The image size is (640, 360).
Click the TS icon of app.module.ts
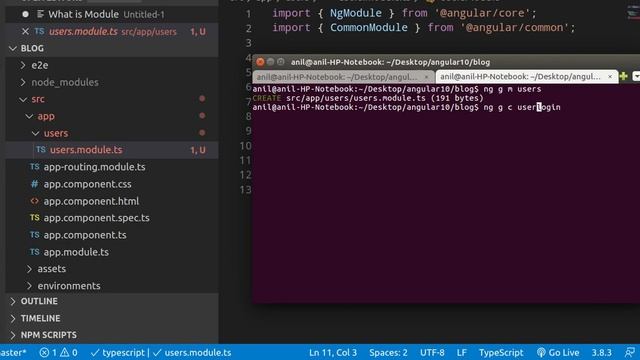tap(35, 252)
